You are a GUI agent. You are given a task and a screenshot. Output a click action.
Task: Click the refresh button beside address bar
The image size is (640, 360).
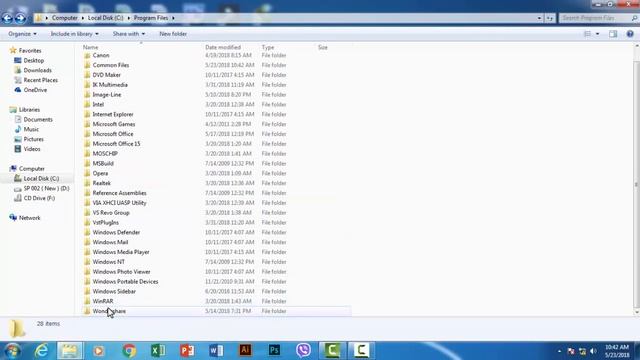550,18
